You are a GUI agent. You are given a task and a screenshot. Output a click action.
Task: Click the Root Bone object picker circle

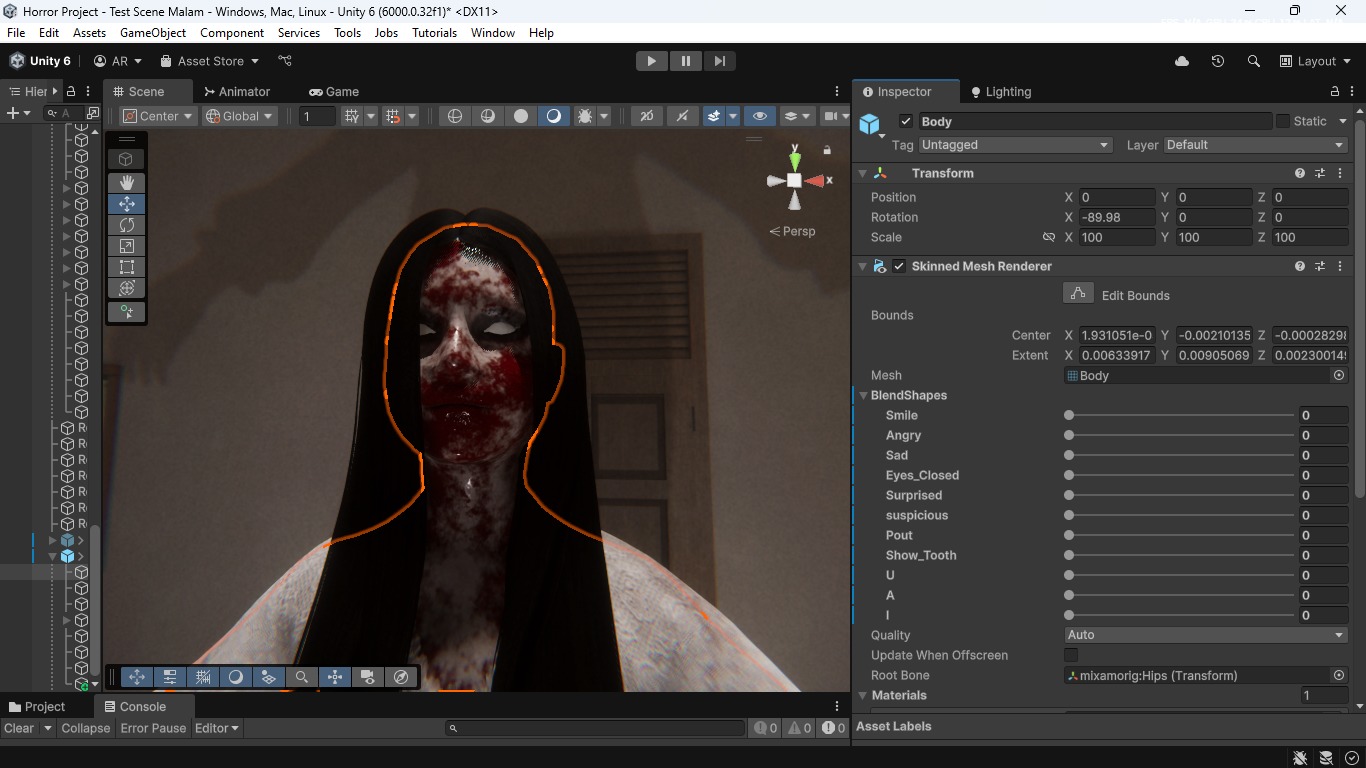[1339, 675]
